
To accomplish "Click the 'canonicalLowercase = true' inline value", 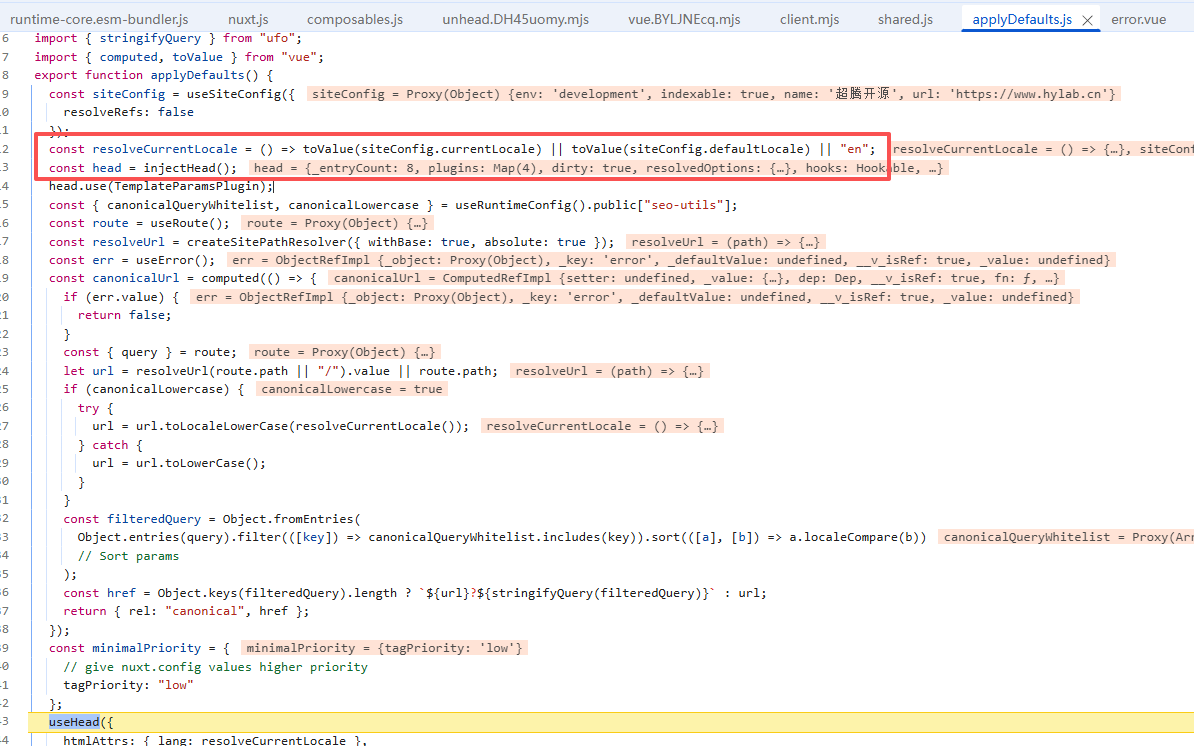I will point(351,389).
